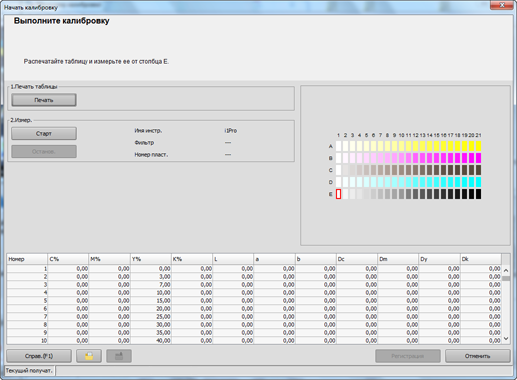This screenshot has height=380, width=517.
Task: Select table row number 5
Action: [x=254, y=301]
